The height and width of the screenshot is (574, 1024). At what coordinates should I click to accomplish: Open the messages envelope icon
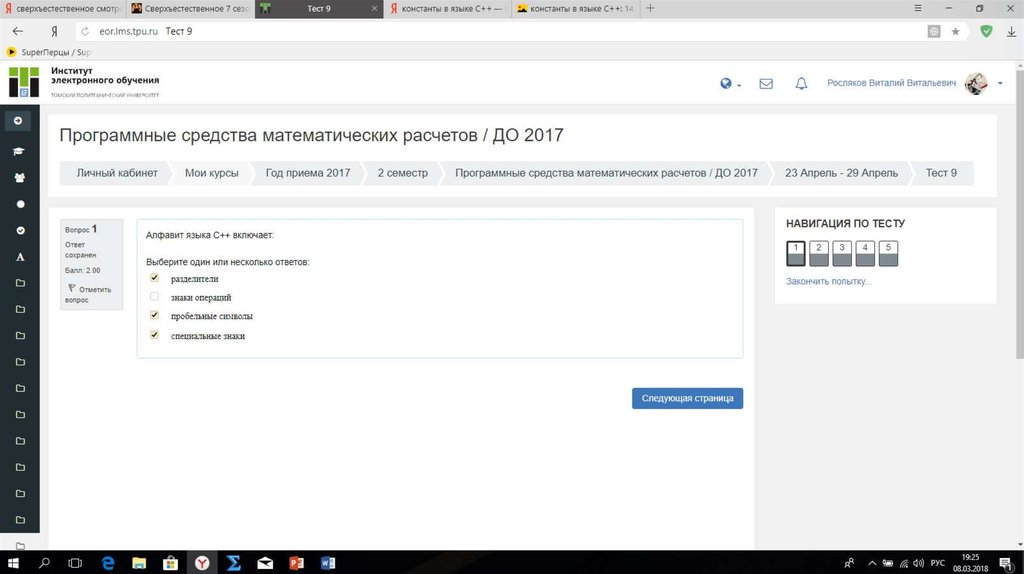click(766, 84)
